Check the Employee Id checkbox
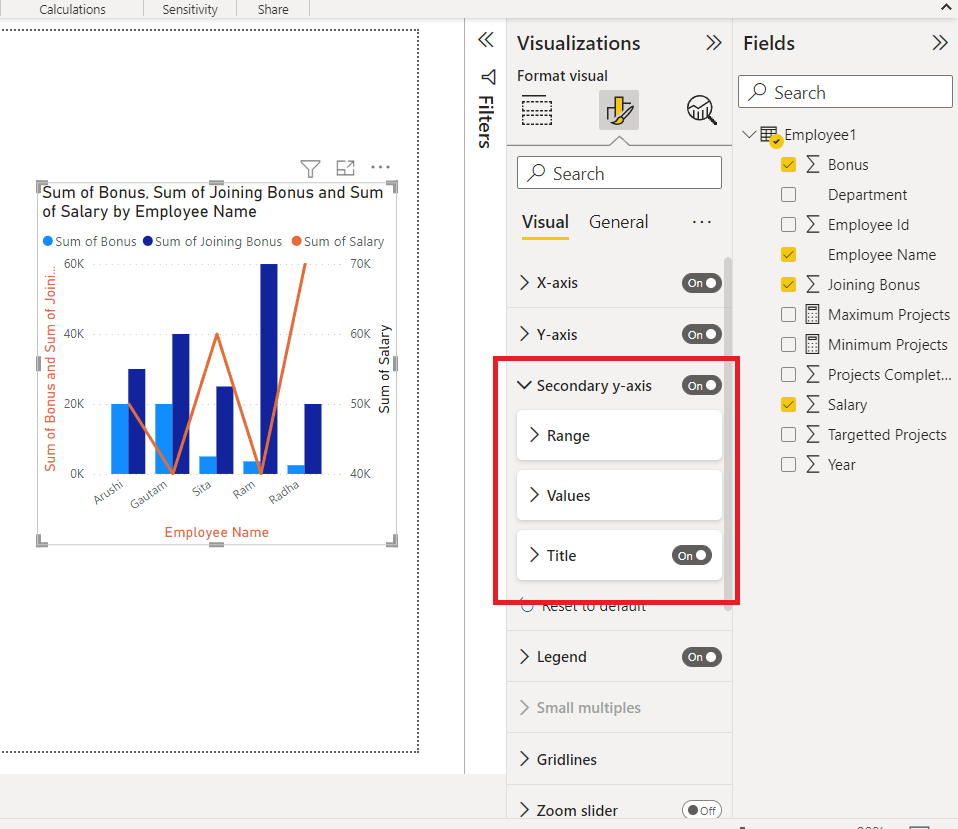Screen dimensions: 958x829 [788, 224]
